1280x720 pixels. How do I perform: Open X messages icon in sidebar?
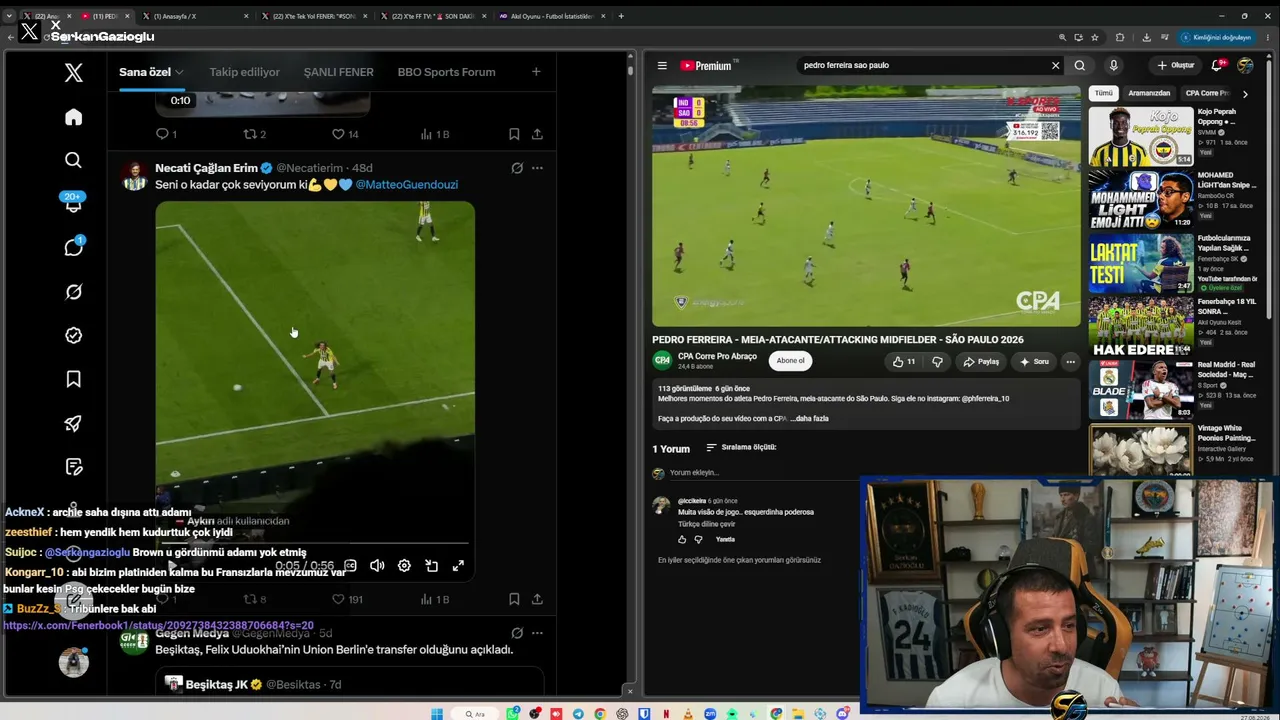(73, 247)
